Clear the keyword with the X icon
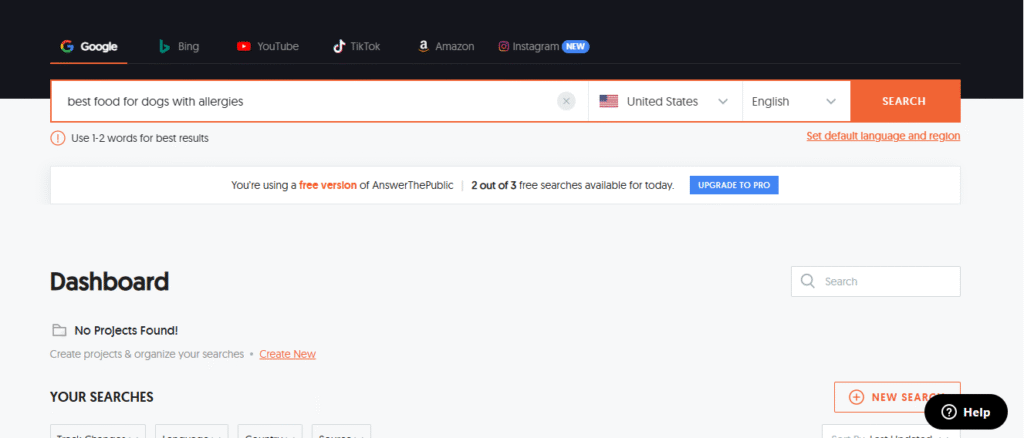1024x438 pixels. (566, 101)
